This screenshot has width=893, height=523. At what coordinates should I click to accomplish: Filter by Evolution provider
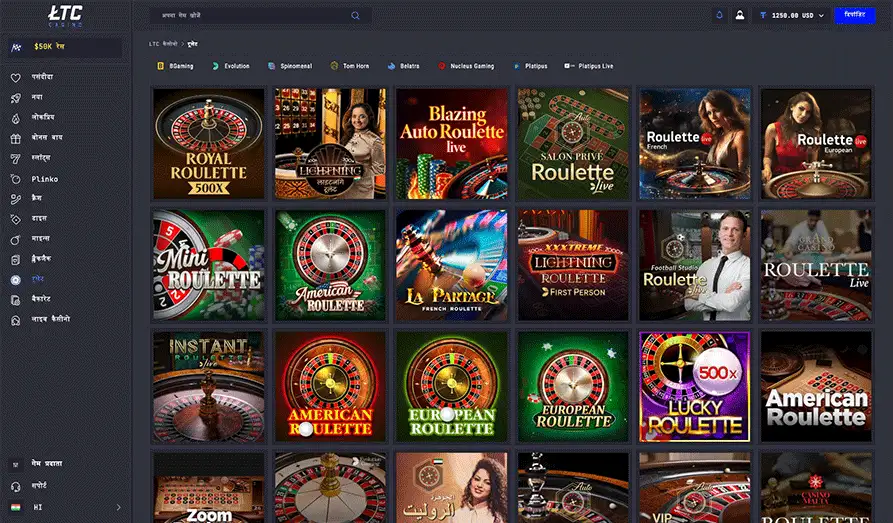point(231,66)
